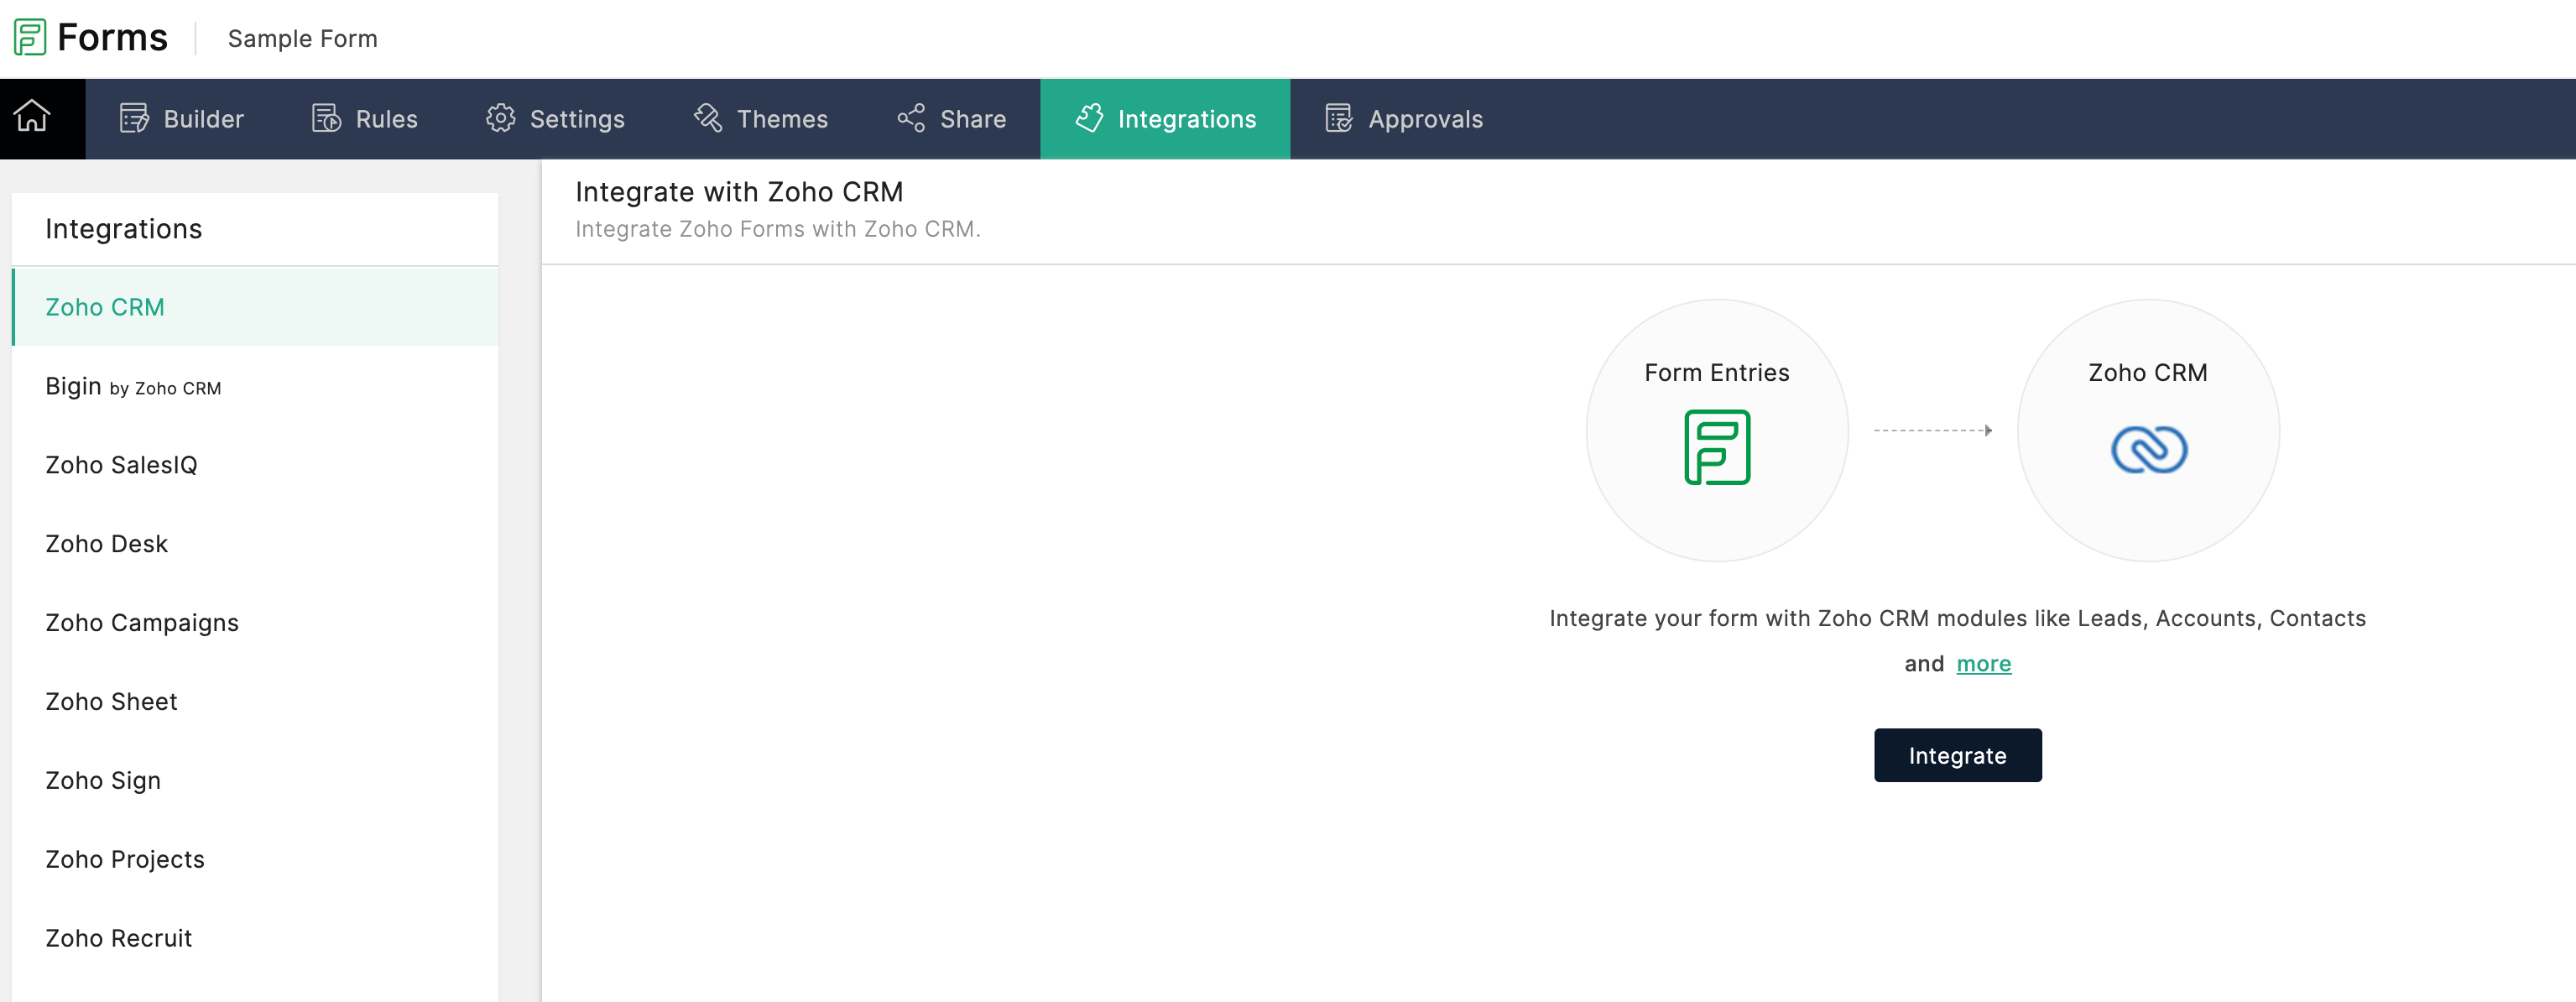Click the green Form Entries icon
This screenshot has width=2576, height=1002.
[x=1717, y=447]
